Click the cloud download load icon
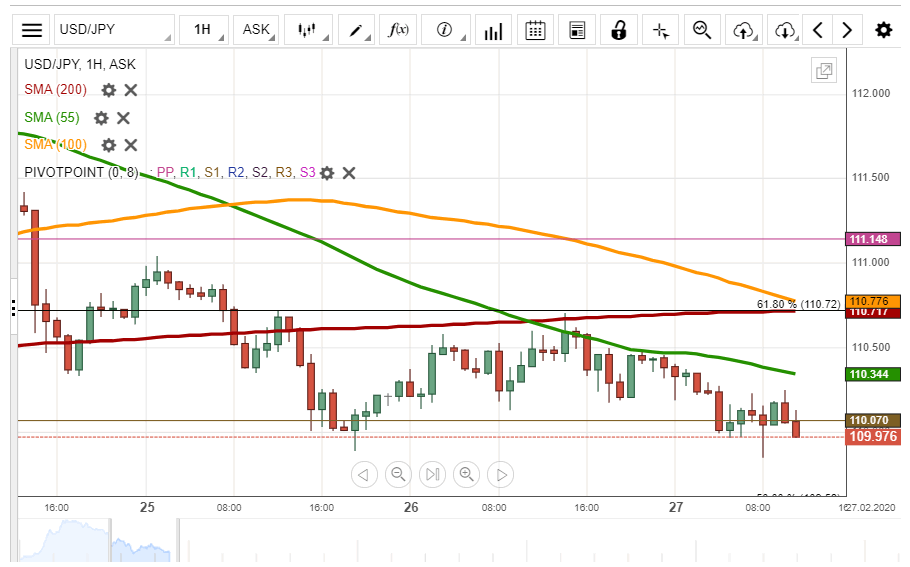This screenshot has height=567, width=910. pos(785,30)
